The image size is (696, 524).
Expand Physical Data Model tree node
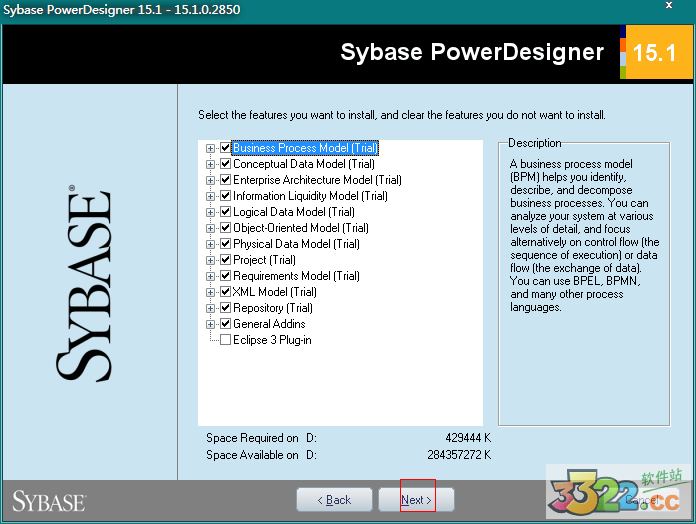[210, 244]
